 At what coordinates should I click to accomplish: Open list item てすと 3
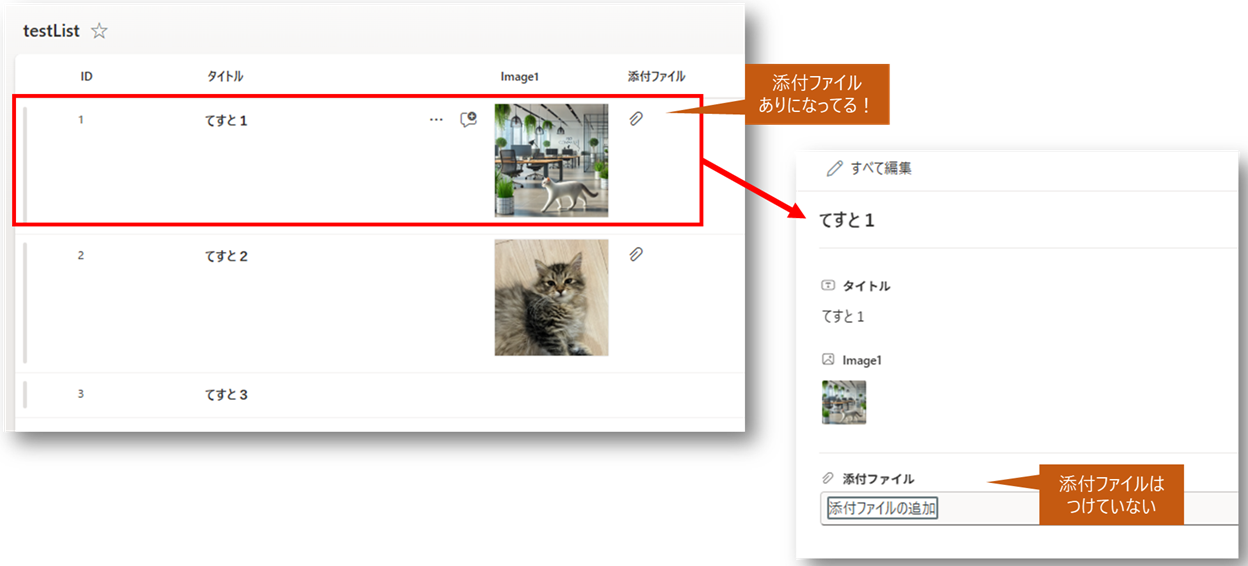tap(226, 395)
